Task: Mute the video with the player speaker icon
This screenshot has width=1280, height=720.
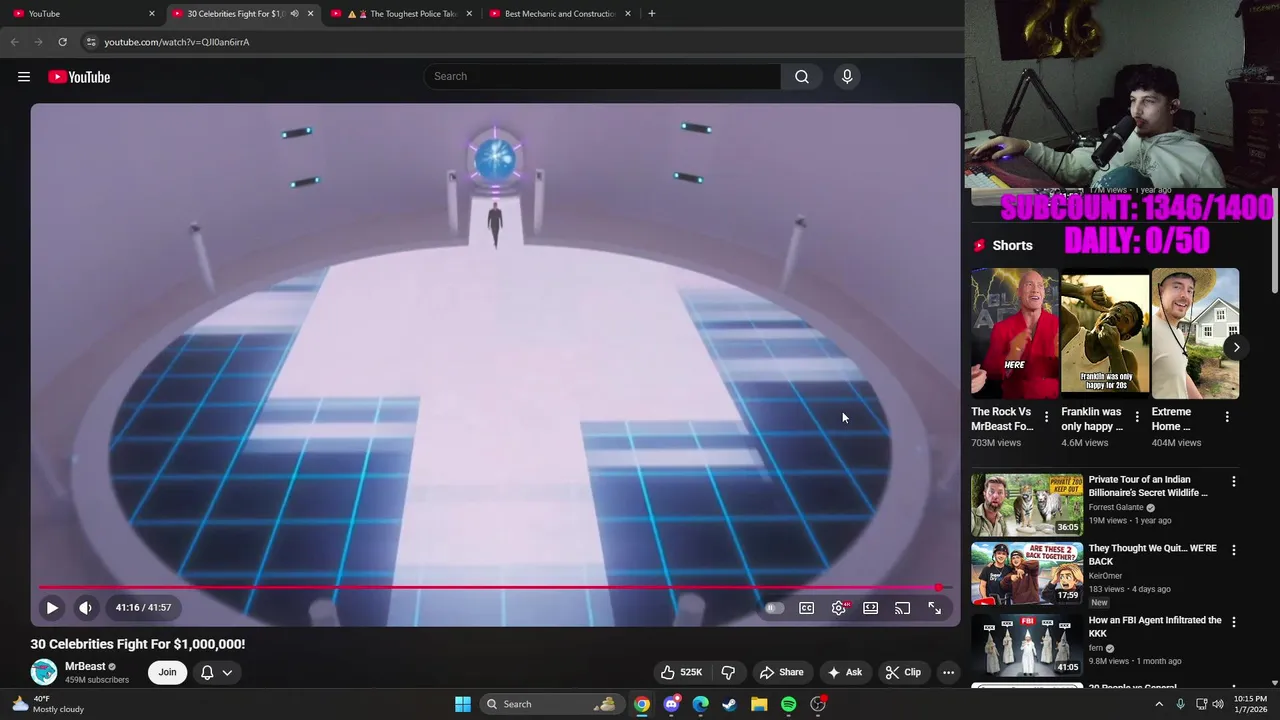Action: [x=86, y=607]
